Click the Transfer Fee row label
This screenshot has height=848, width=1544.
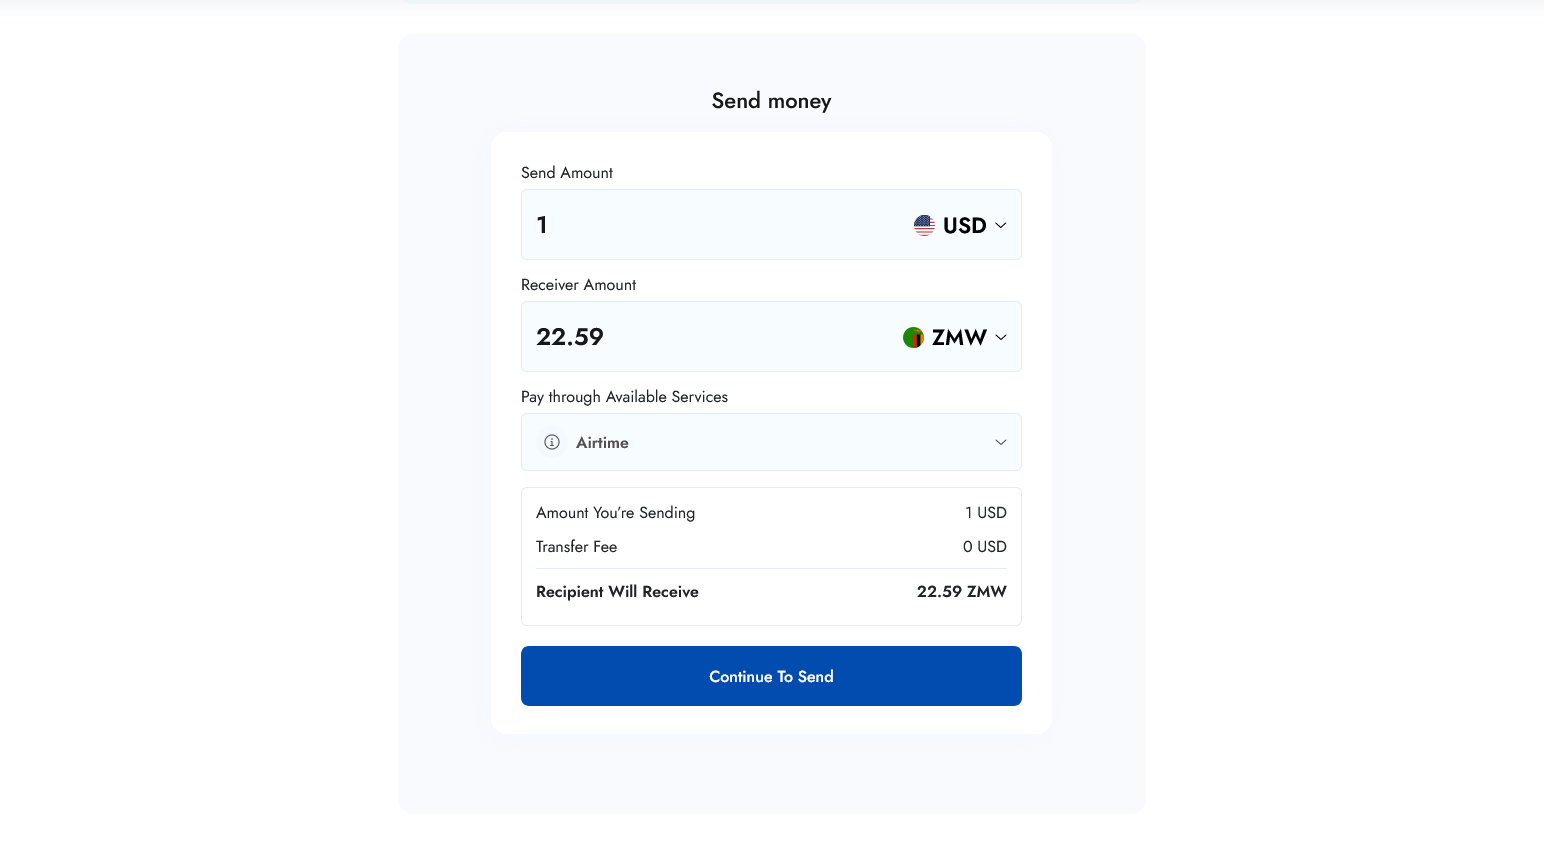tap(576, 547)
